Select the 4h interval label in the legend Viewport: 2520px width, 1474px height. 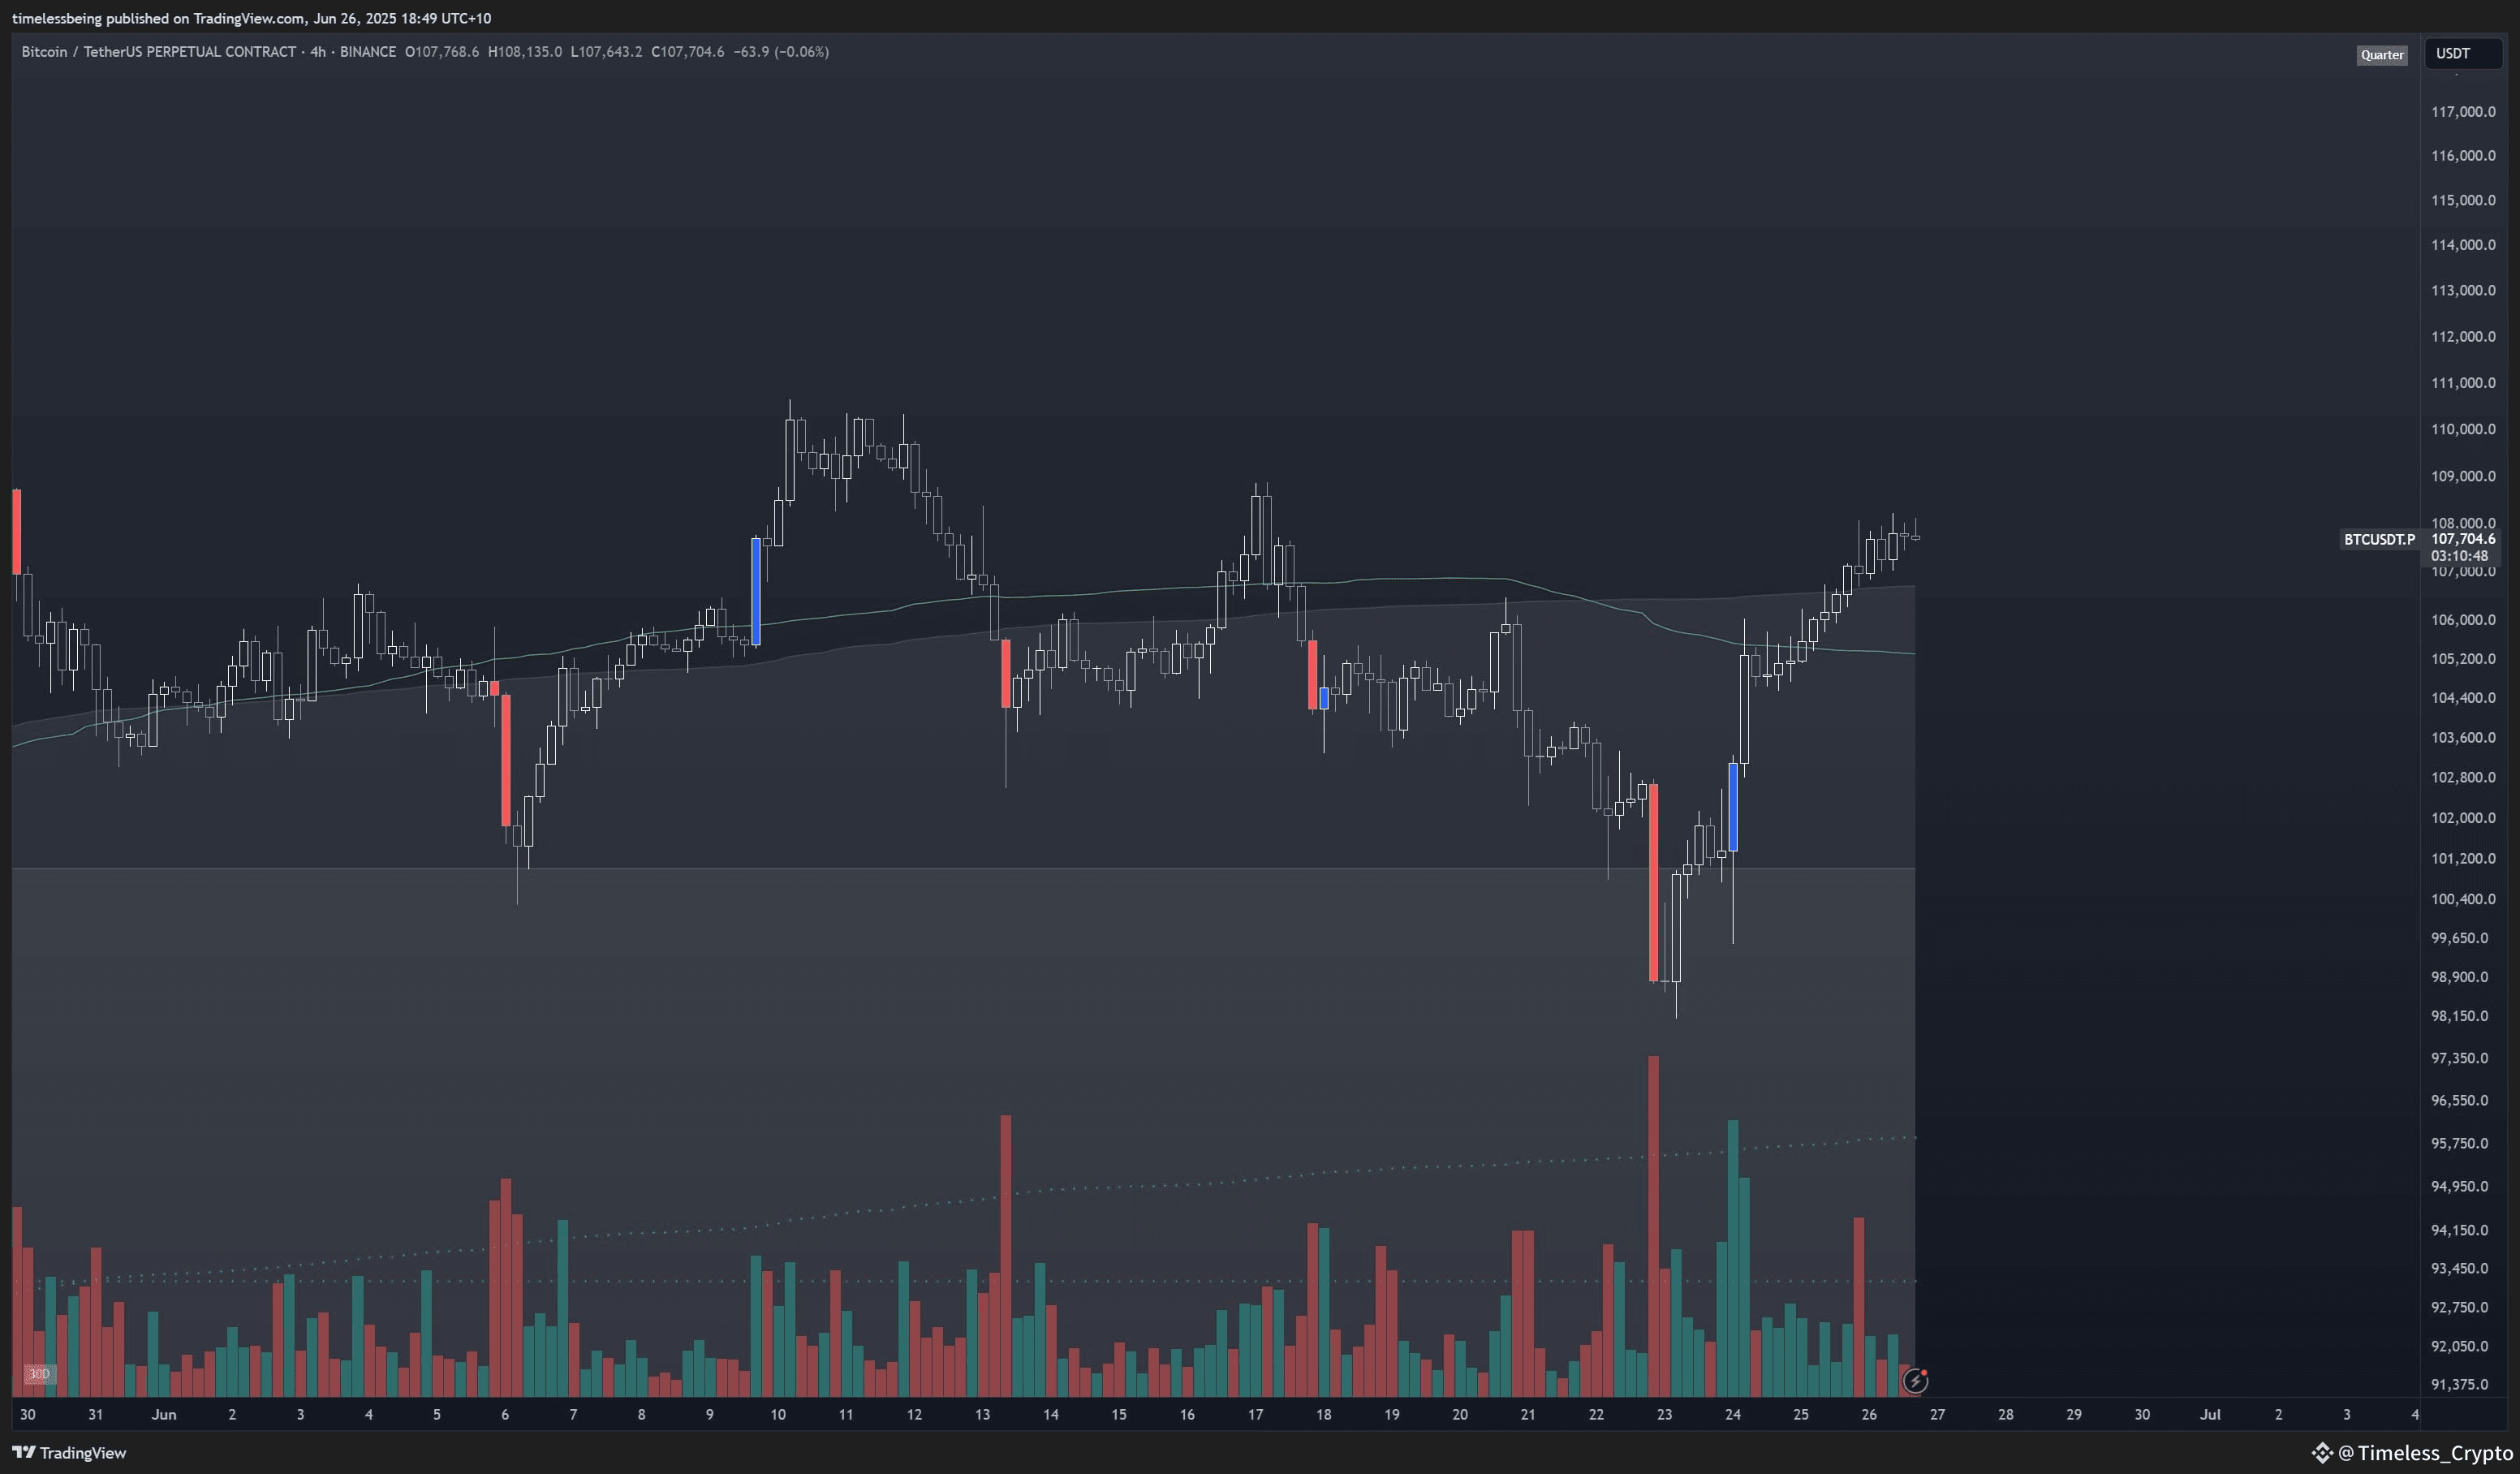(x=318, y=52)
